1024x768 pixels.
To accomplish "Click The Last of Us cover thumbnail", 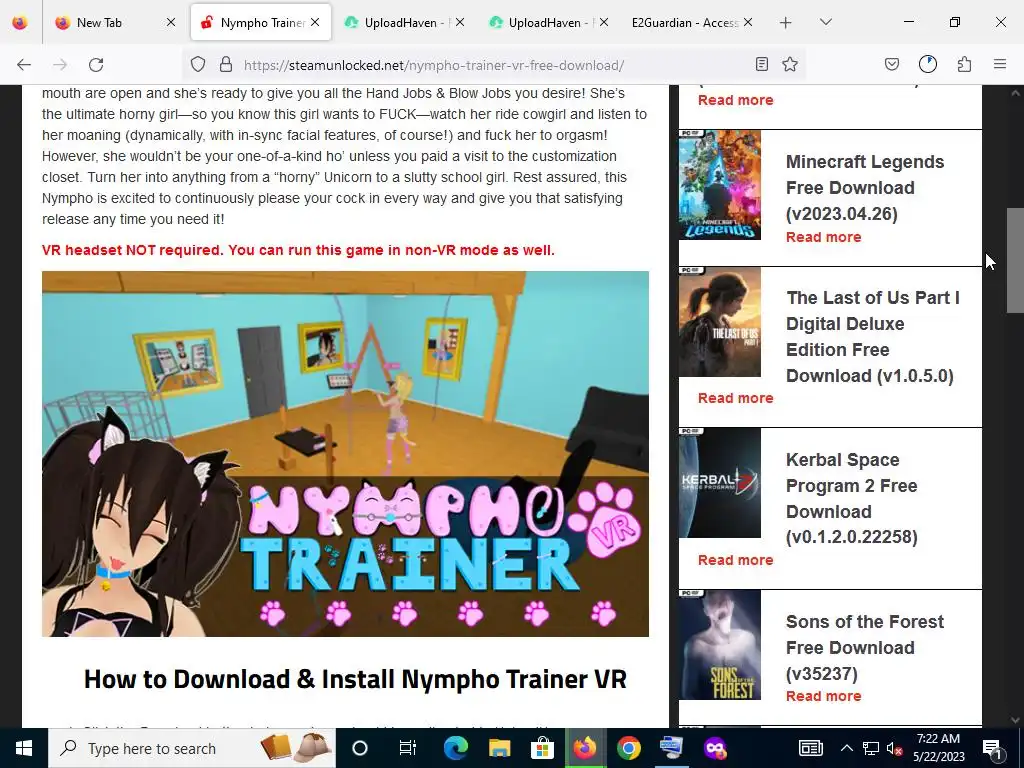I will (x=720, y=321).
